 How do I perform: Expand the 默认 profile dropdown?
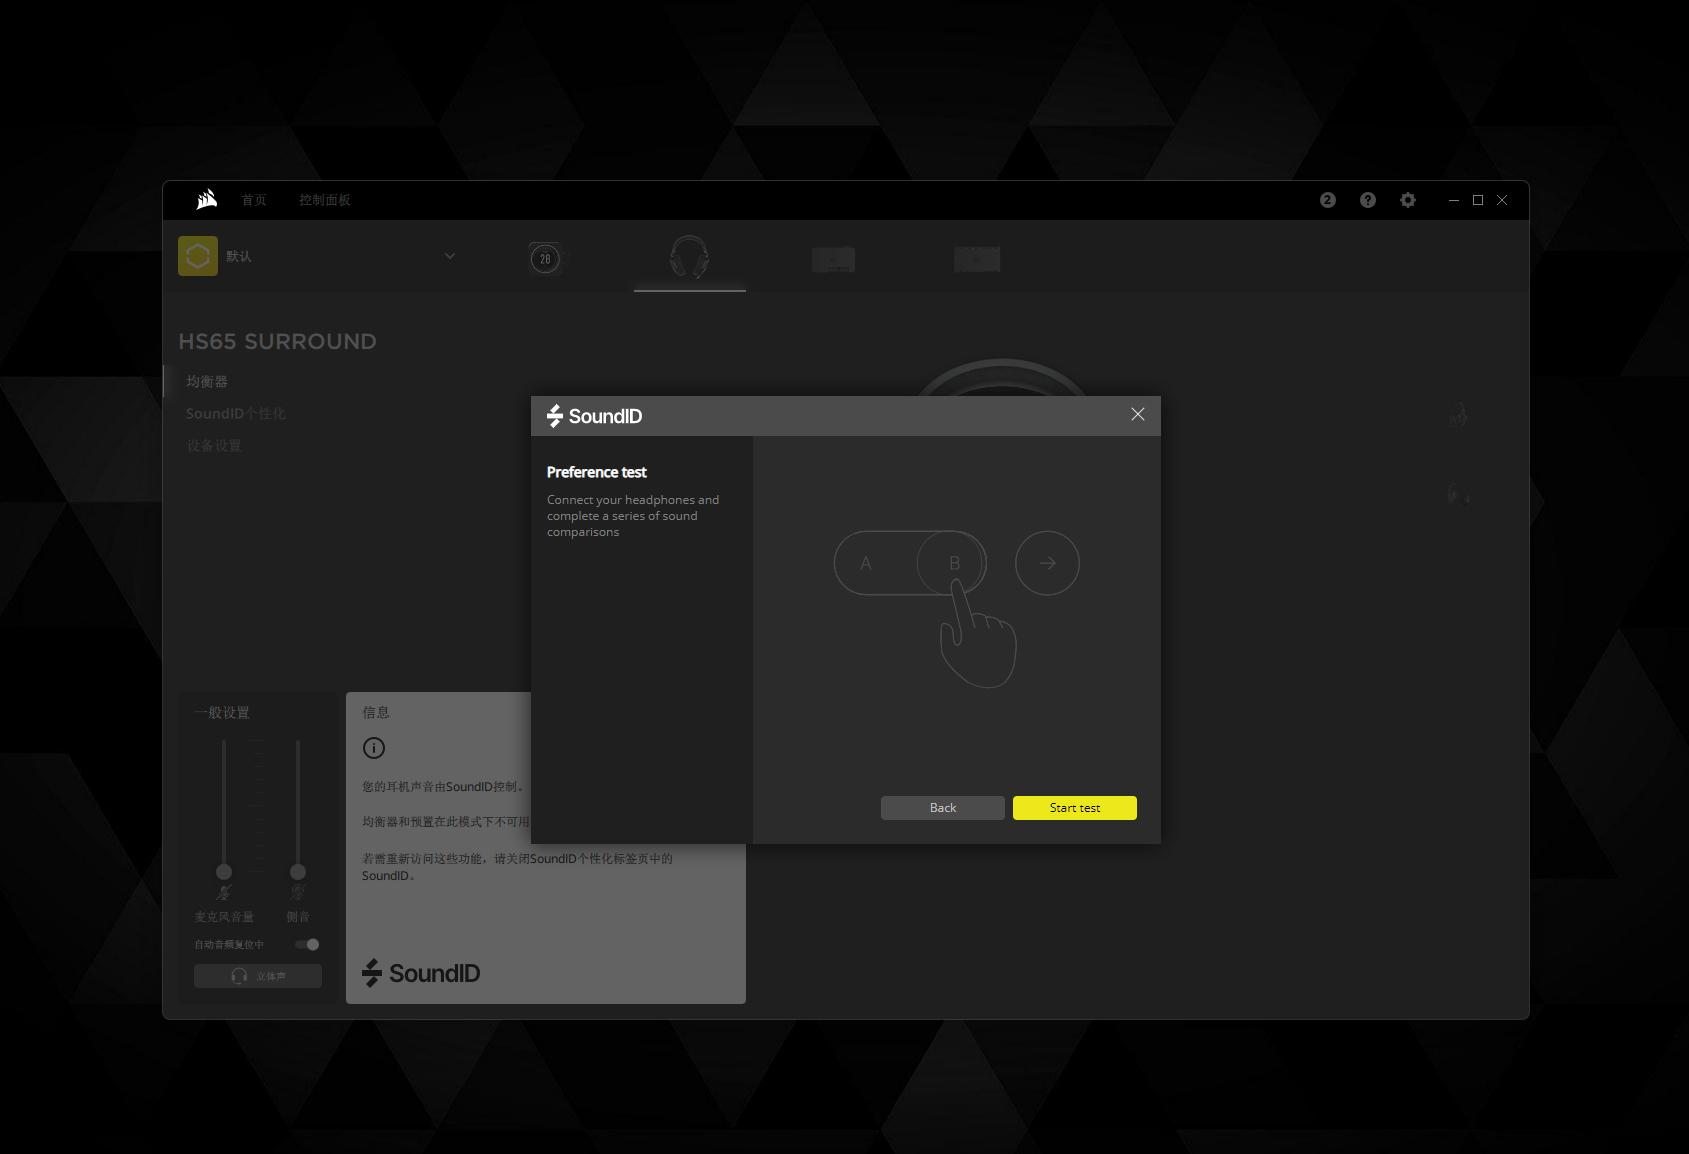(x=450, y=256)
